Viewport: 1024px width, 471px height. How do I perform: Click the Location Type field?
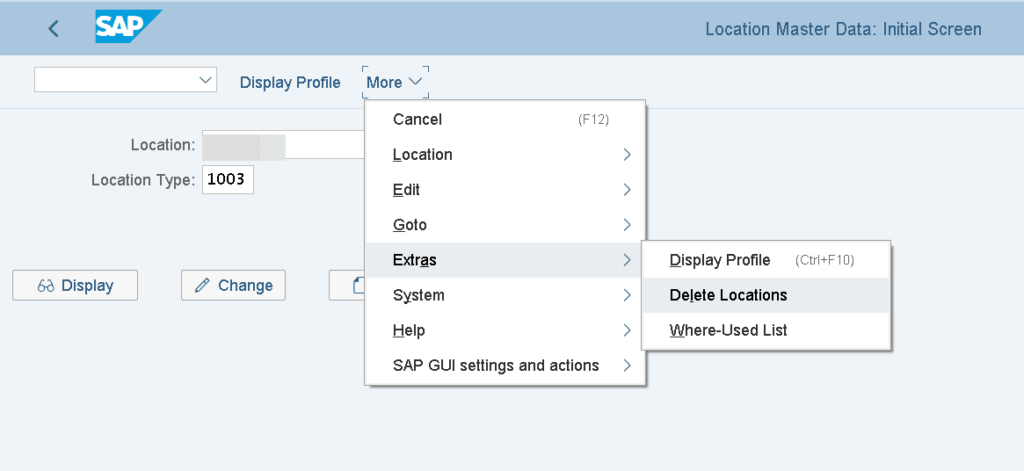point(228,180)
